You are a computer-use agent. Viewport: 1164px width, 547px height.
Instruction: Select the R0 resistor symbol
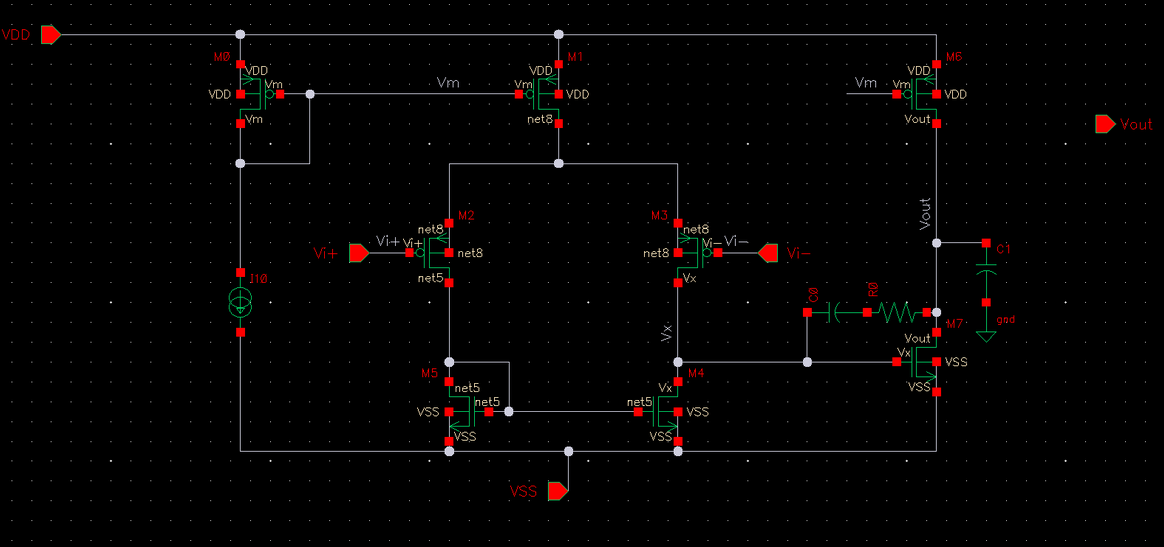coord(897,312)
